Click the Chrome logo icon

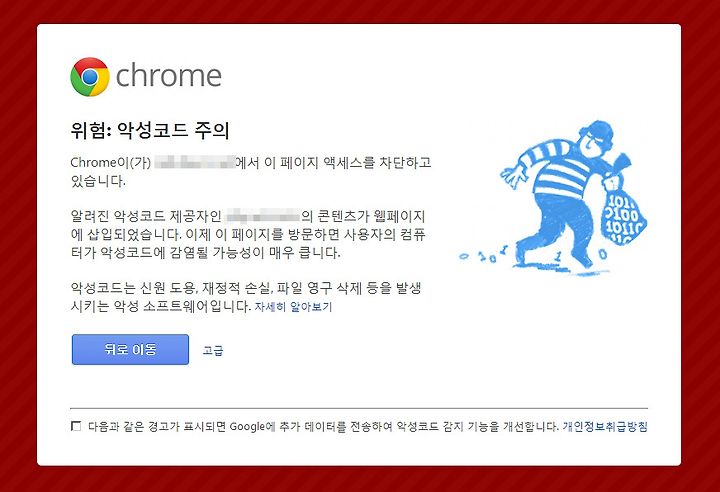(90, 77)
